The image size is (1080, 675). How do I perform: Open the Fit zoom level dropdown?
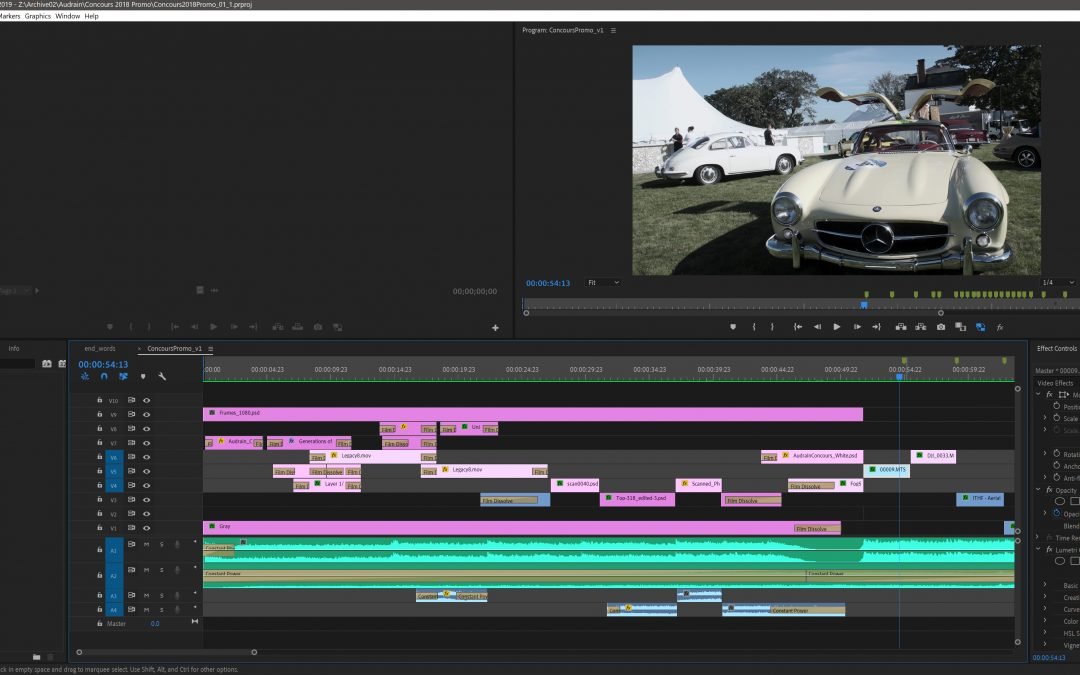(603, 283)
